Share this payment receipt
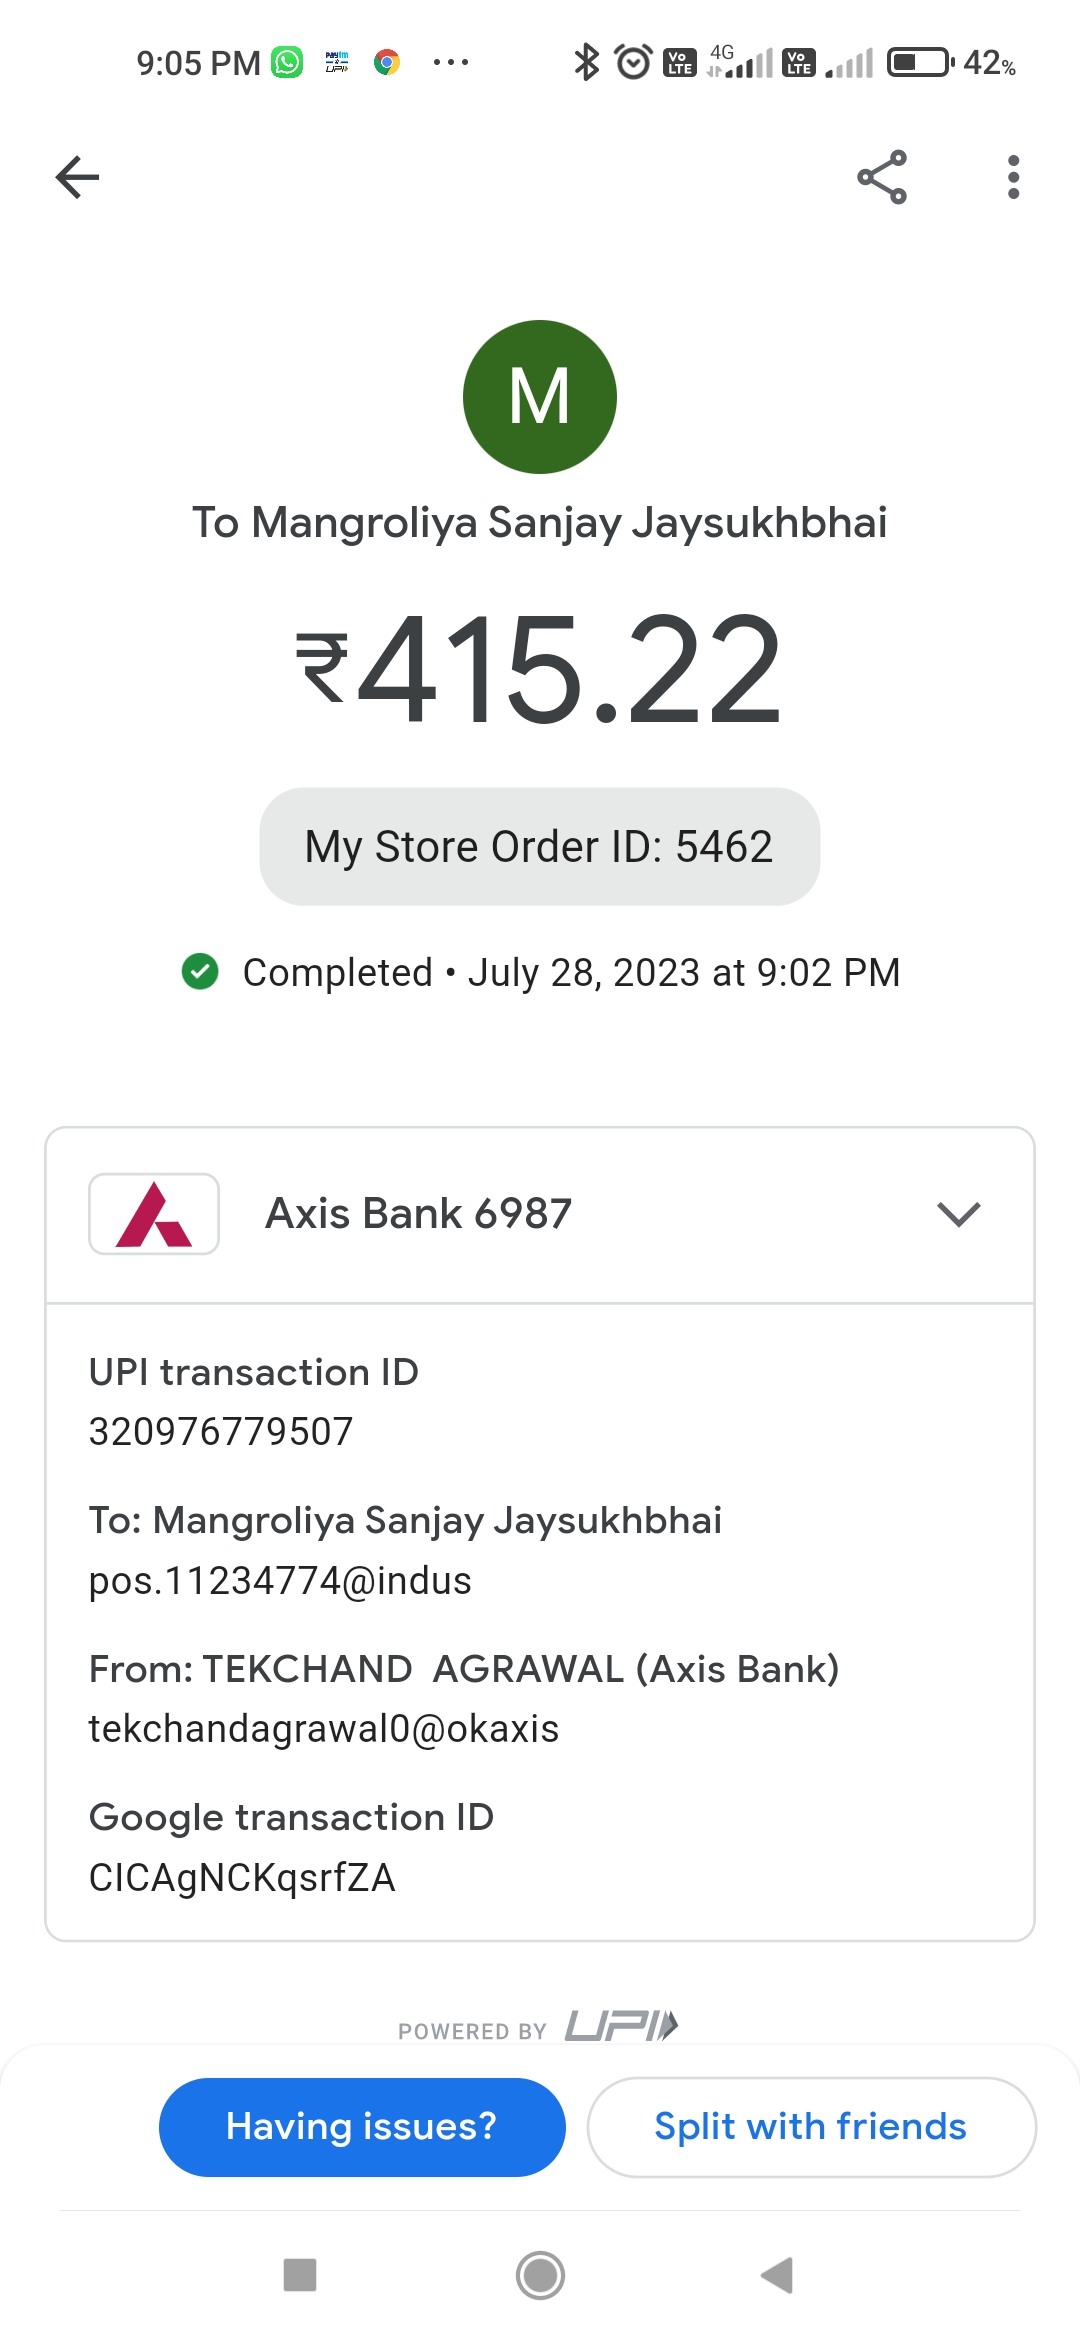Viewport: 1080px width, 2340px height. coord(882,178)
